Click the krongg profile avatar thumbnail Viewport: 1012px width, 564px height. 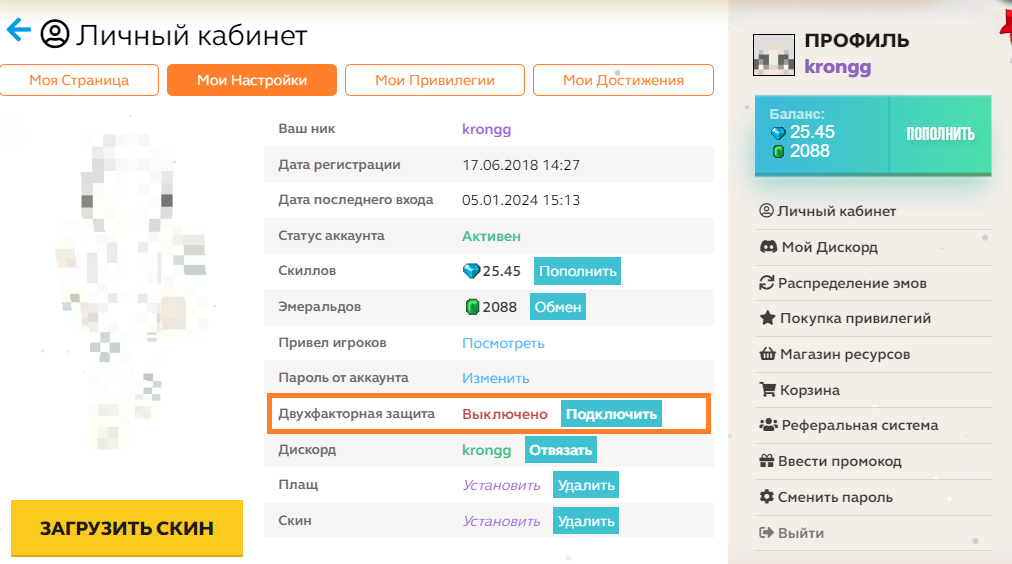[774, 55]
